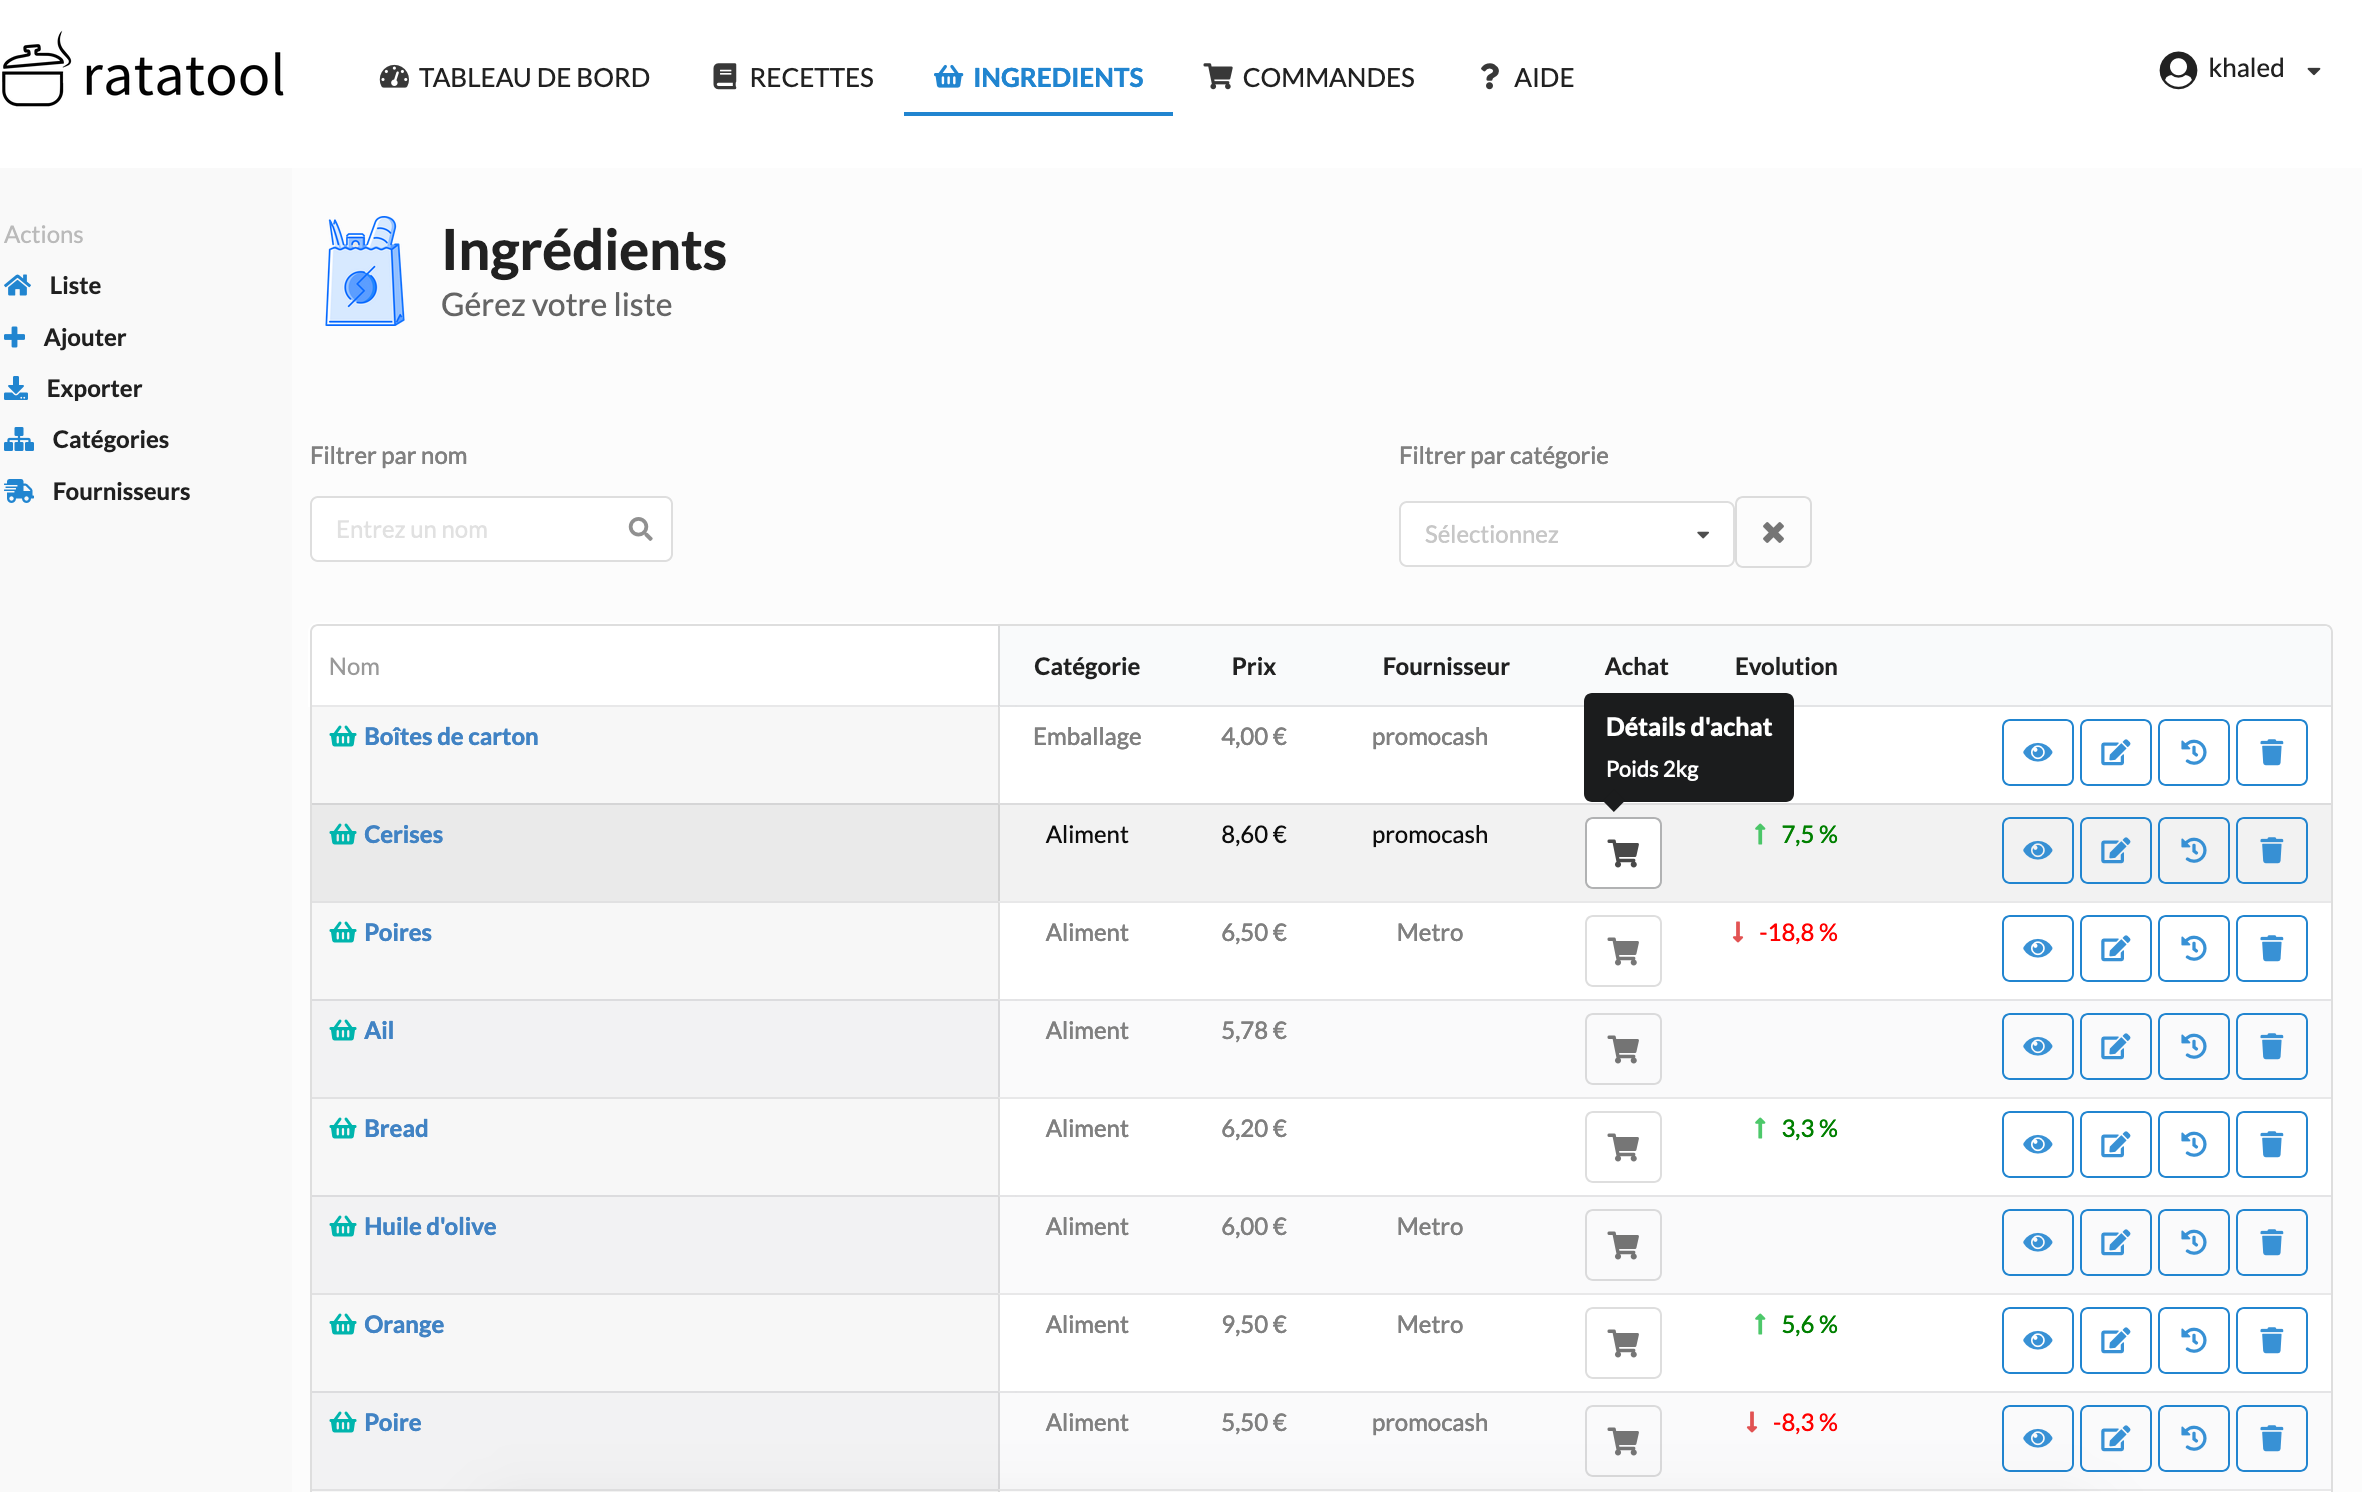Expand the khaled user menu
Screen dimensions: 2362x1492
click(2239, 69)
